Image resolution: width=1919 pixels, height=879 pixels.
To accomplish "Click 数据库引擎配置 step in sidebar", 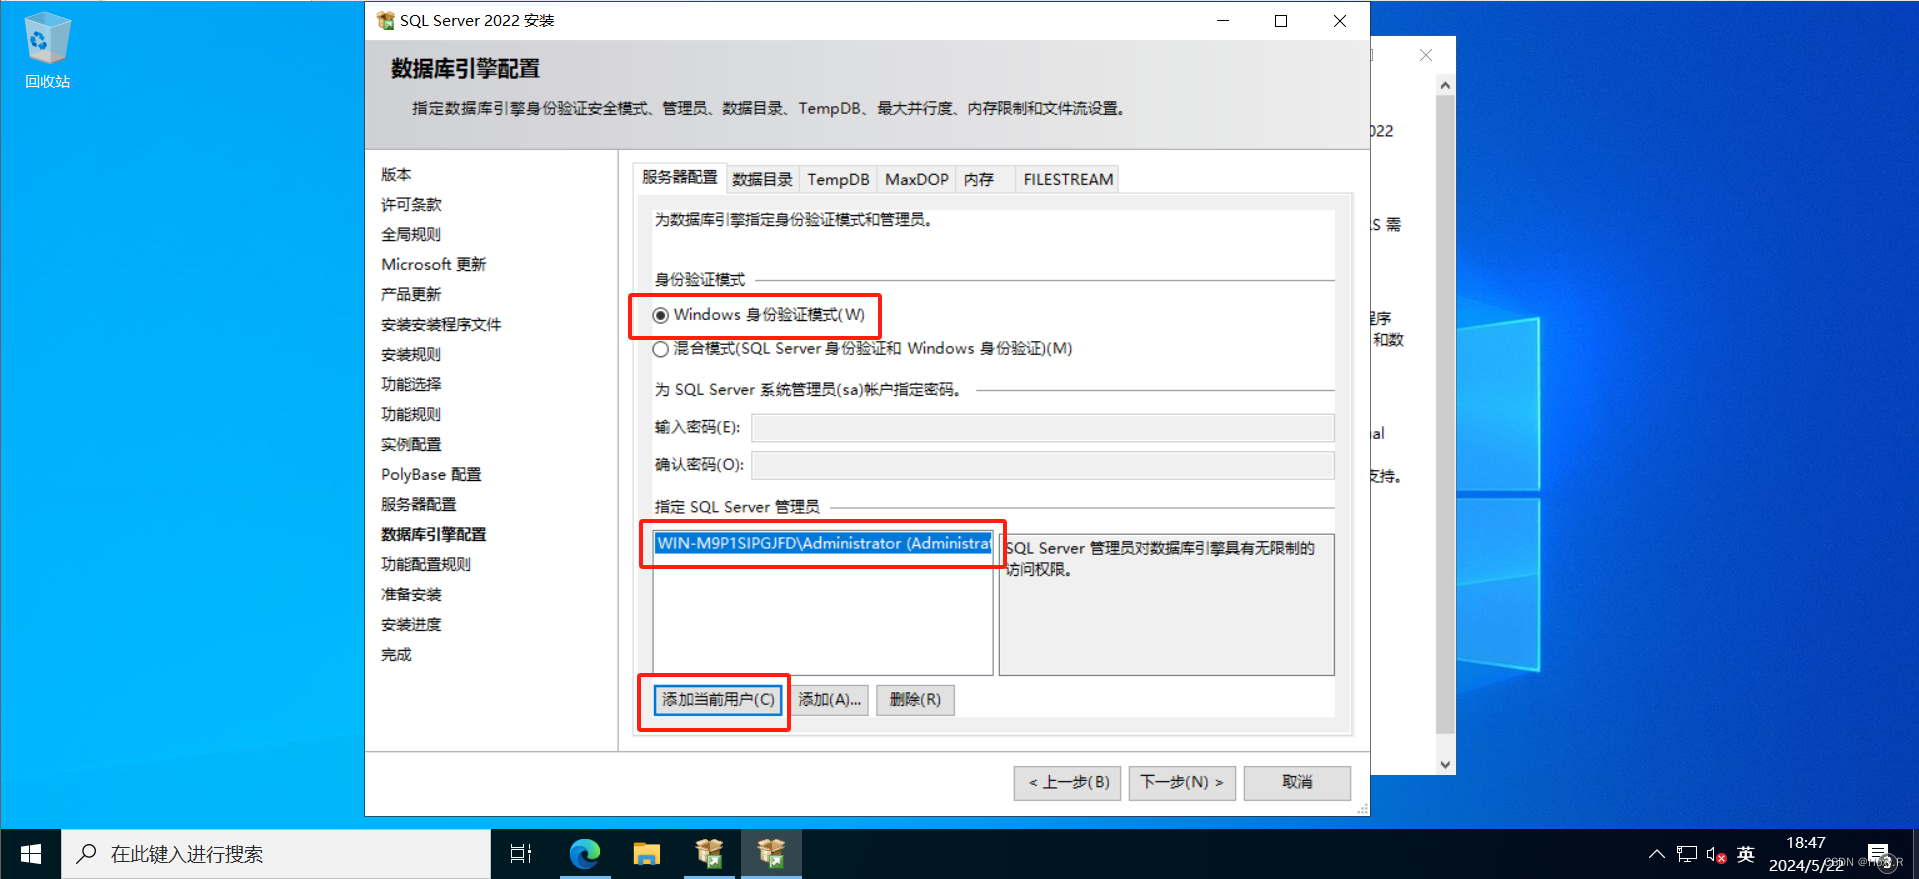I will 433,534.
